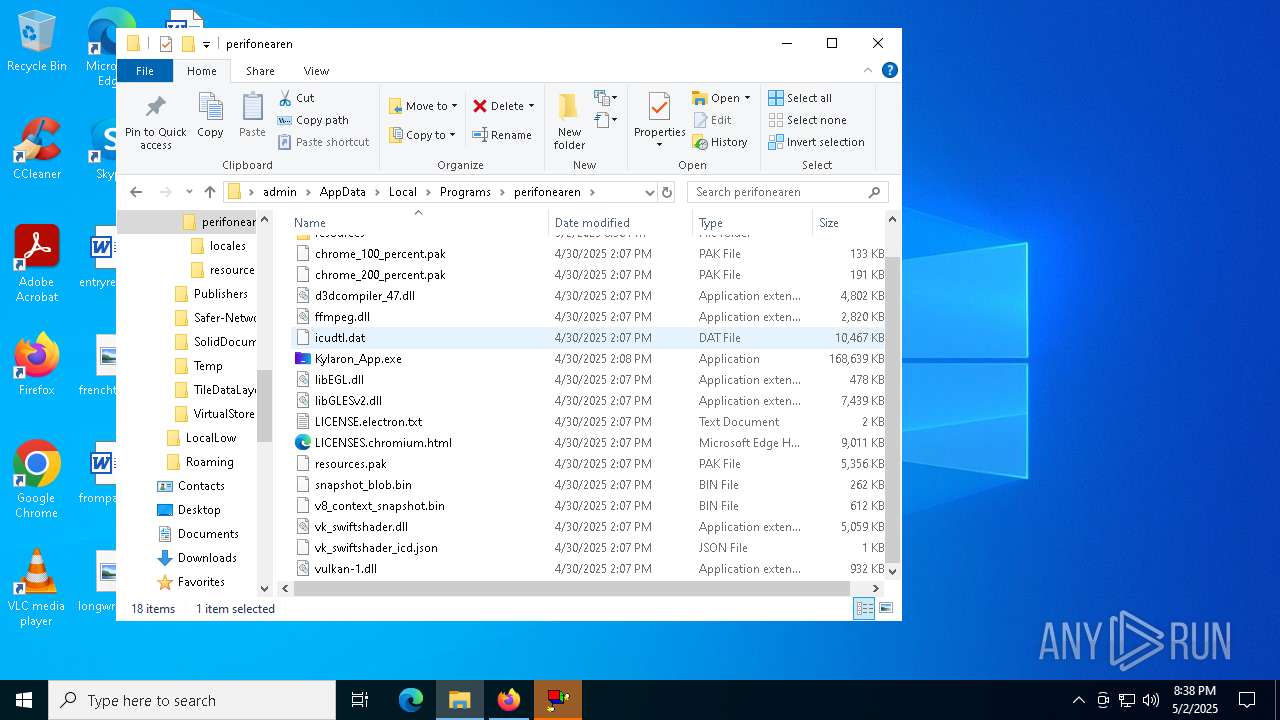Click Invert selection

click(x=816, y=142)
